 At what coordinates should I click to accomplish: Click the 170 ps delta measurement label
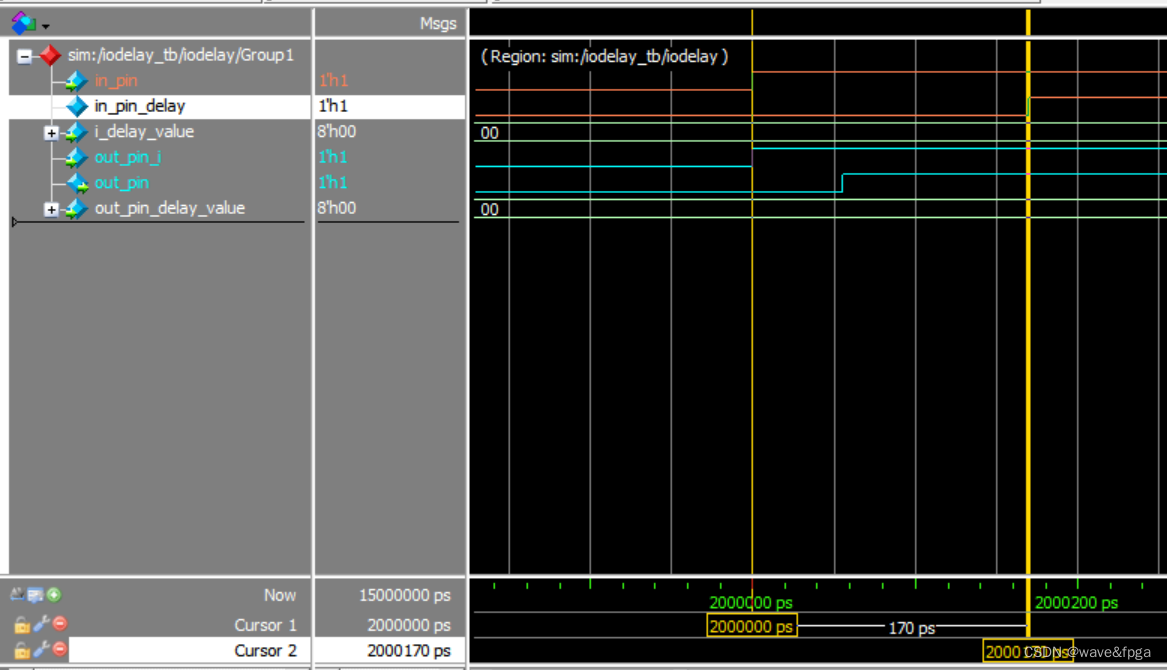click(x=911, y=628)
